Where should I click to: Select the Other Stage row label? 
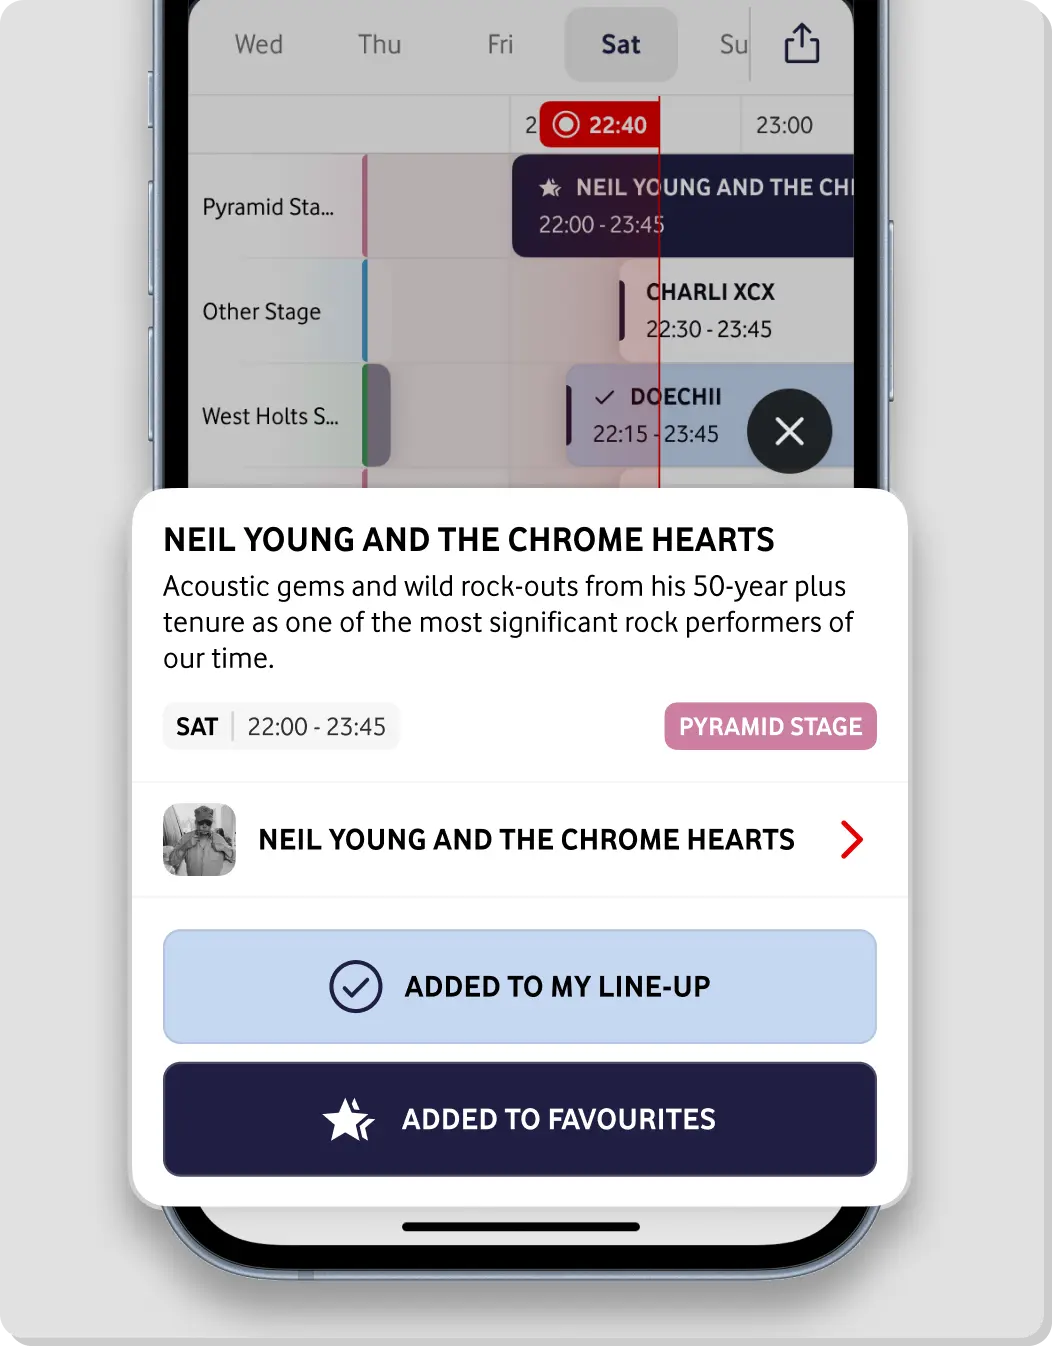[262, 312]
